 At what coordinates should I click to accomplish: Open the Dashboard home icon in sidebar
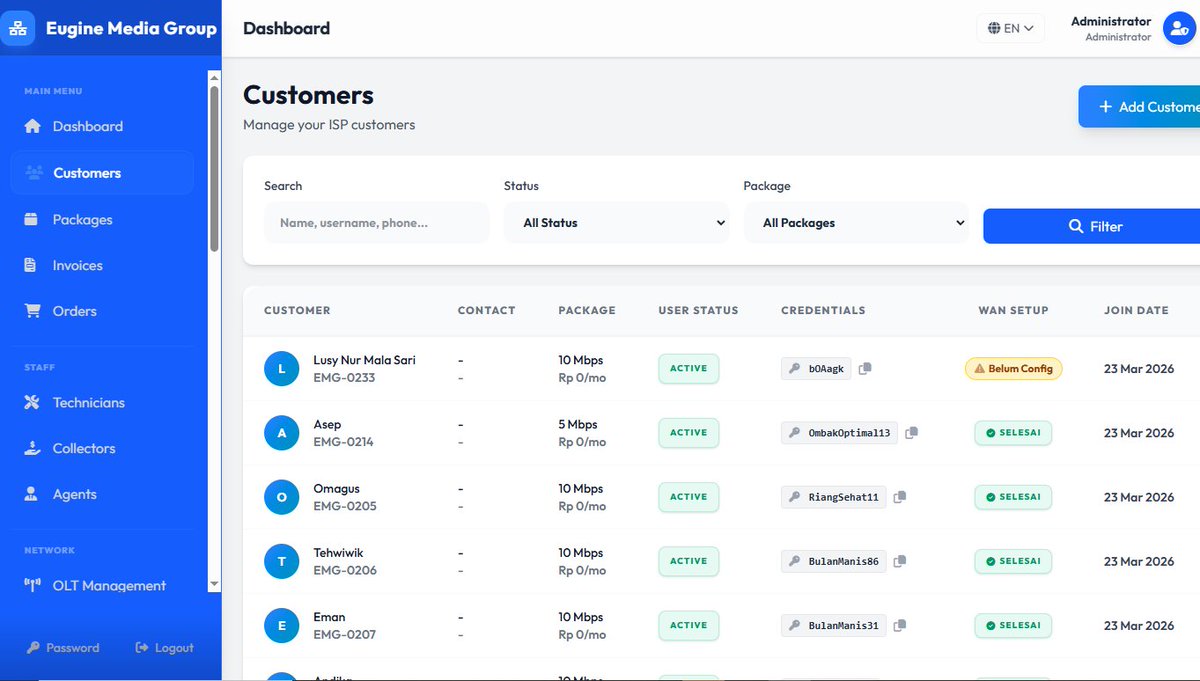tap(32, 126)
